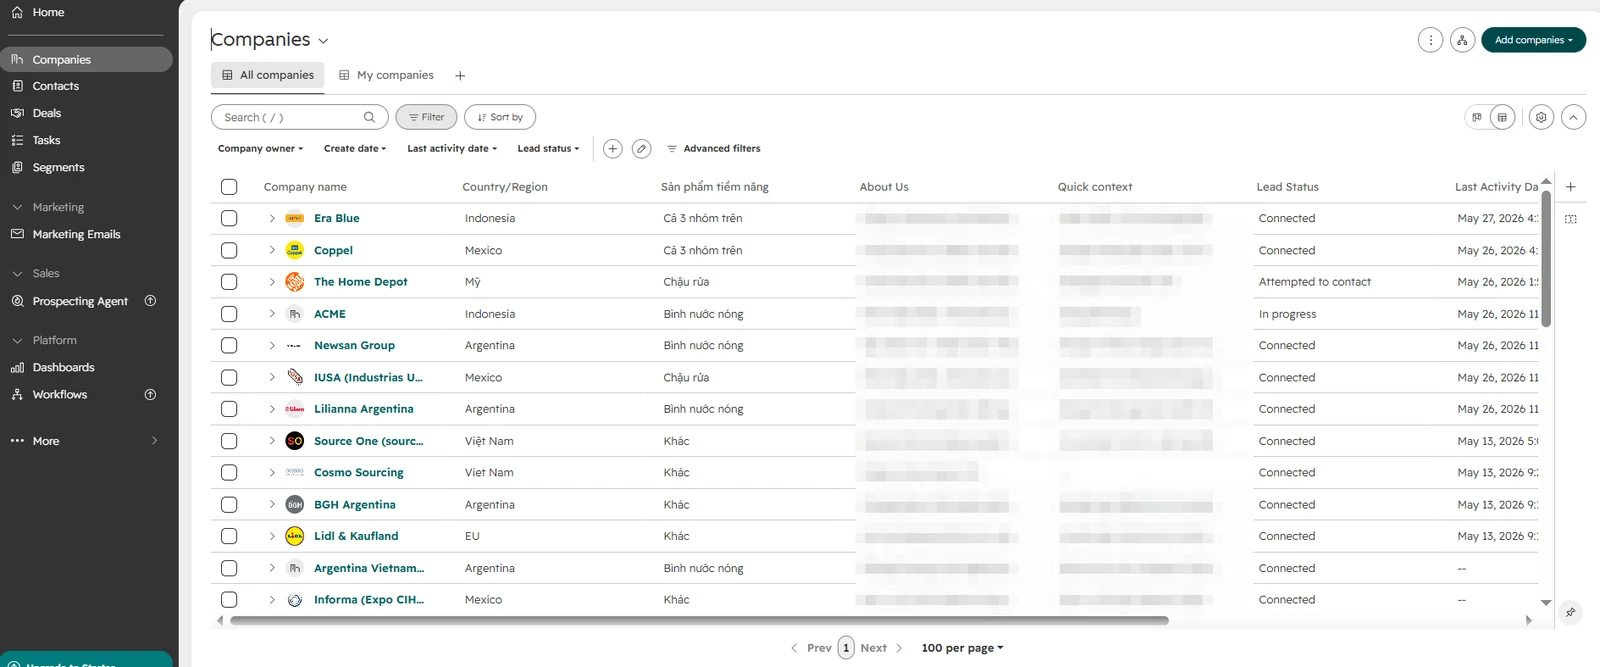Expand the BGH Argentina row chevron
The height and width of the screenshot is (667, 1600).
click(271, 505)
